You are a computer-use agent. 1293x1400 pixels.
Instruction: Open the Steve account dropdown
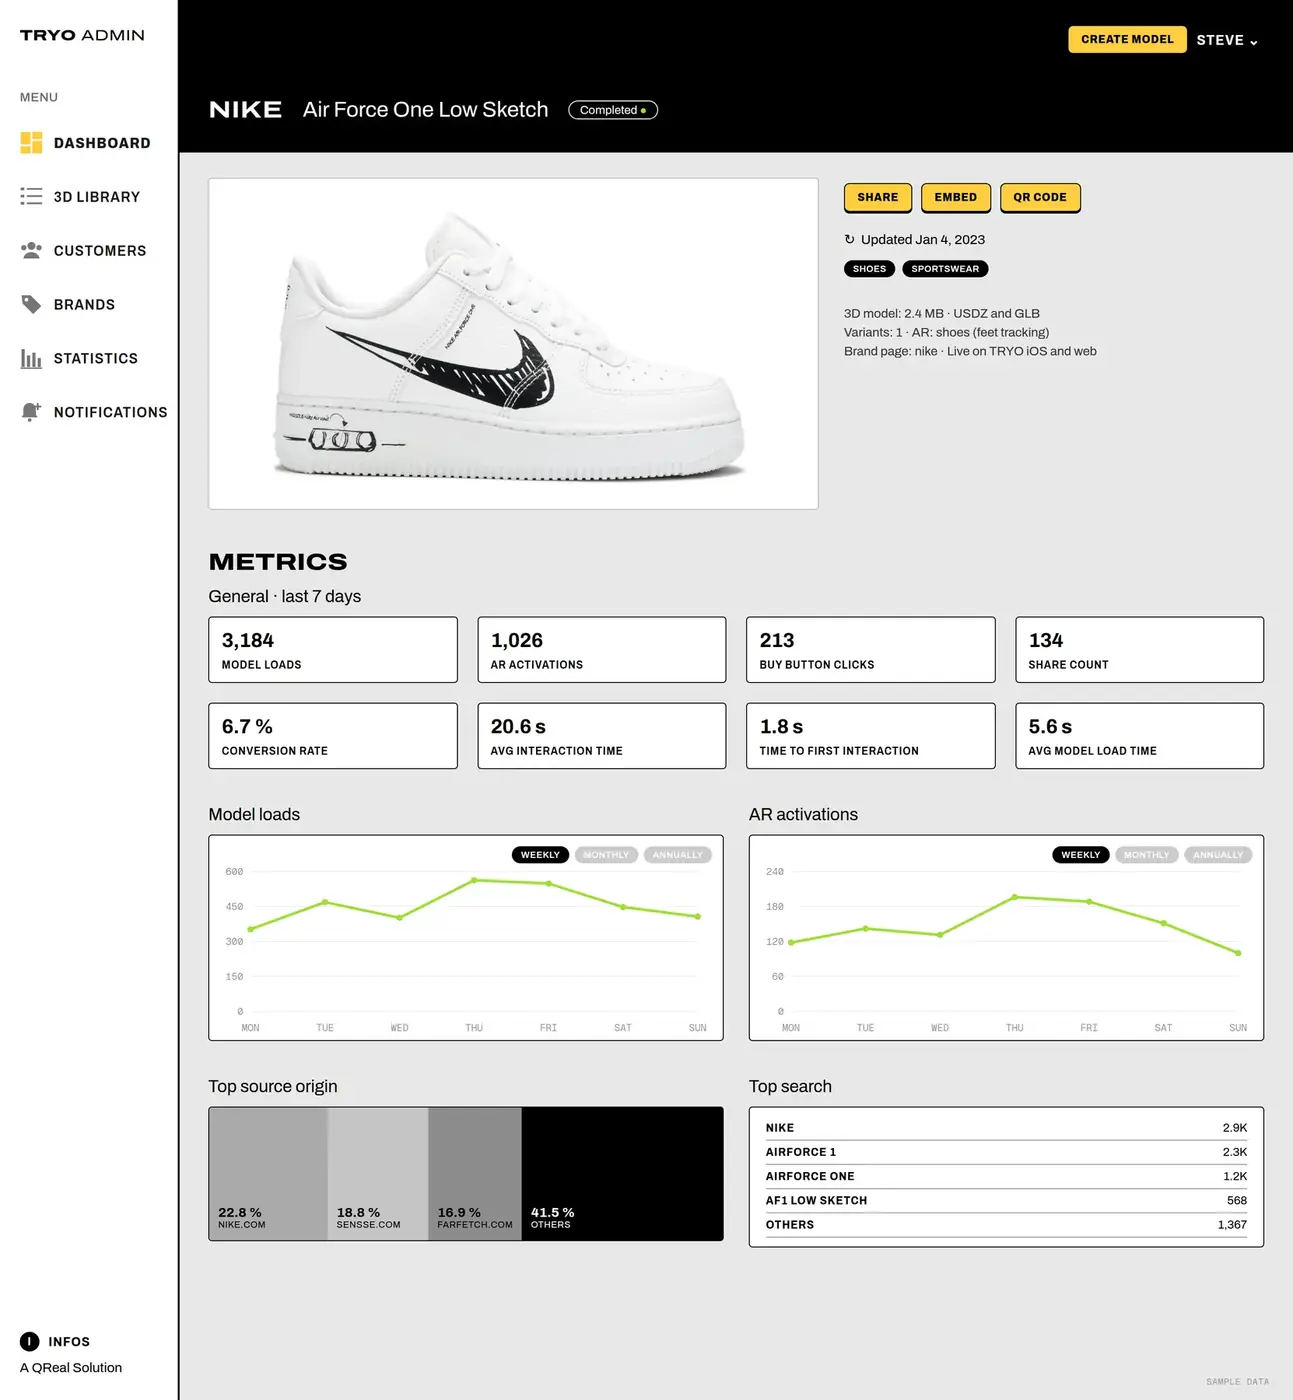click(x=1227, y=40)
